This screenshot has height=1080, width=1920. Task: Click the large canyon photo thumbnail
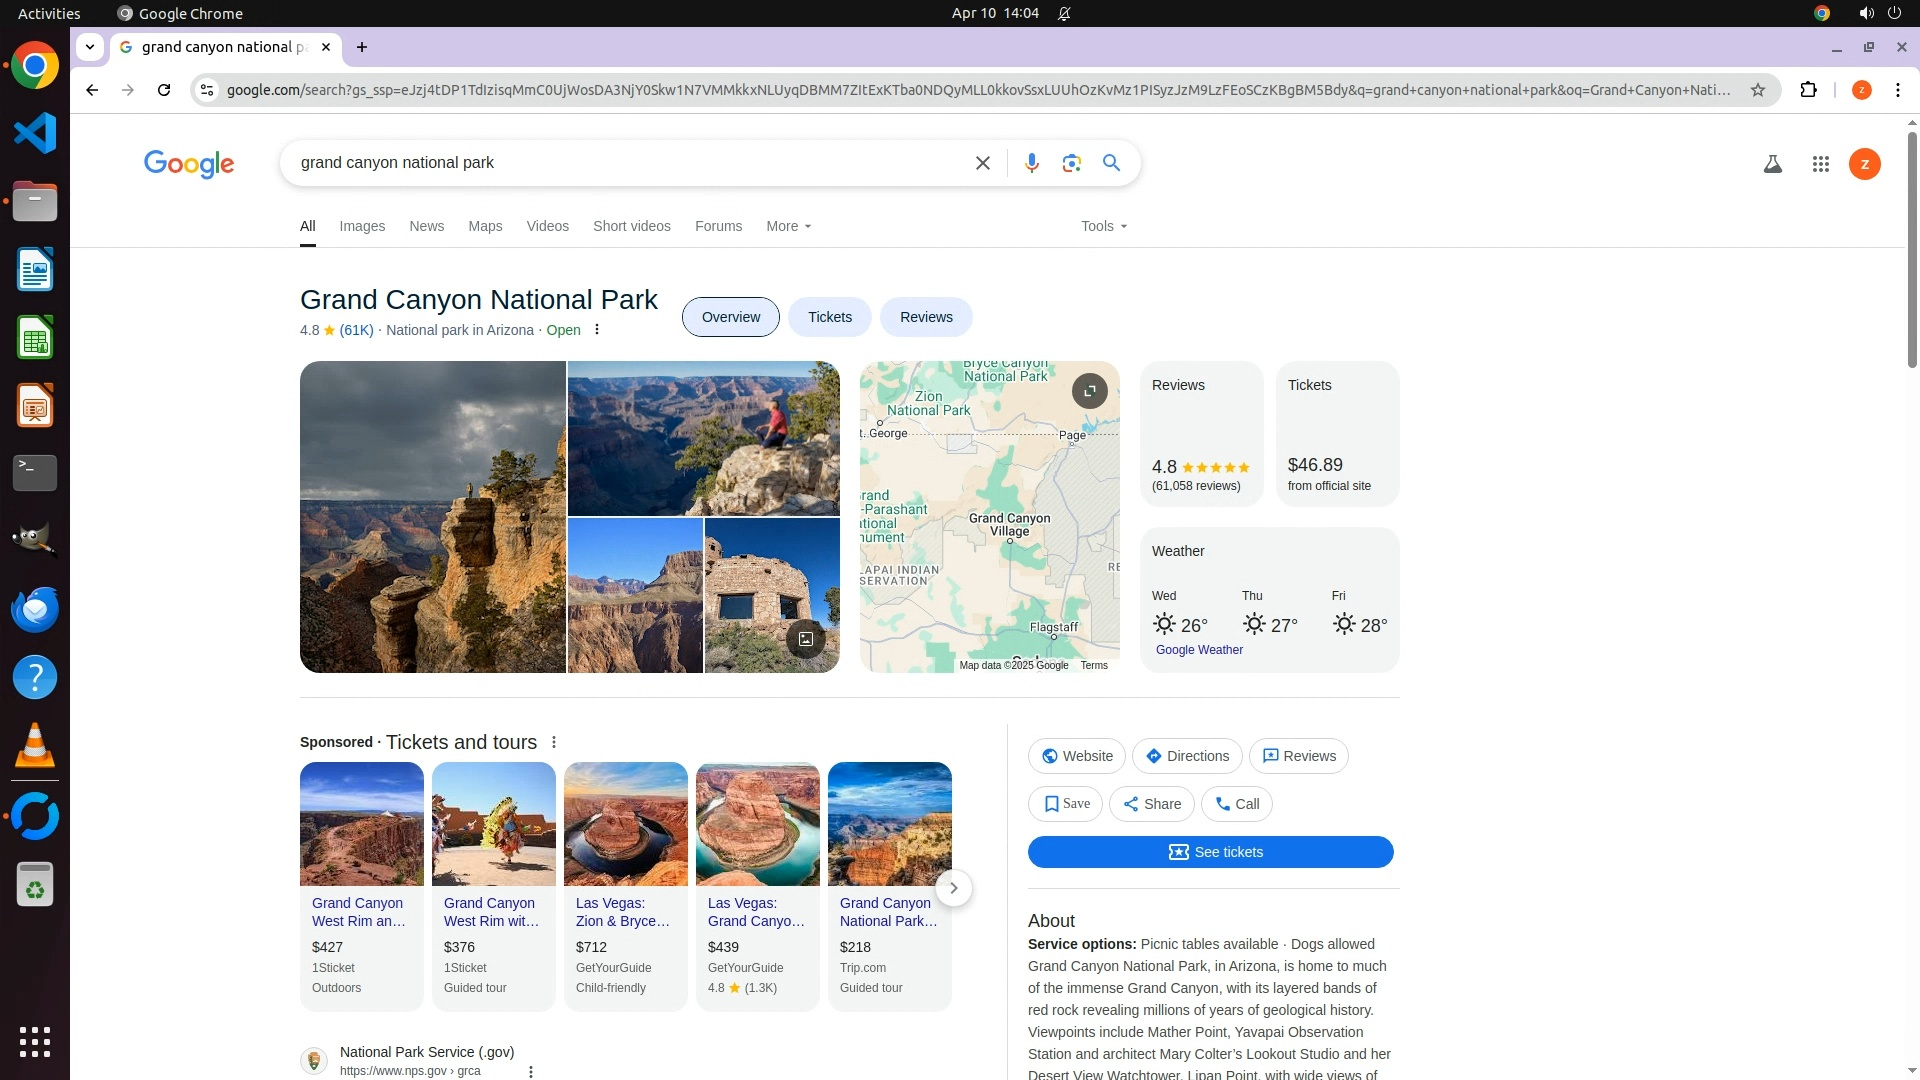pos(432,516)
